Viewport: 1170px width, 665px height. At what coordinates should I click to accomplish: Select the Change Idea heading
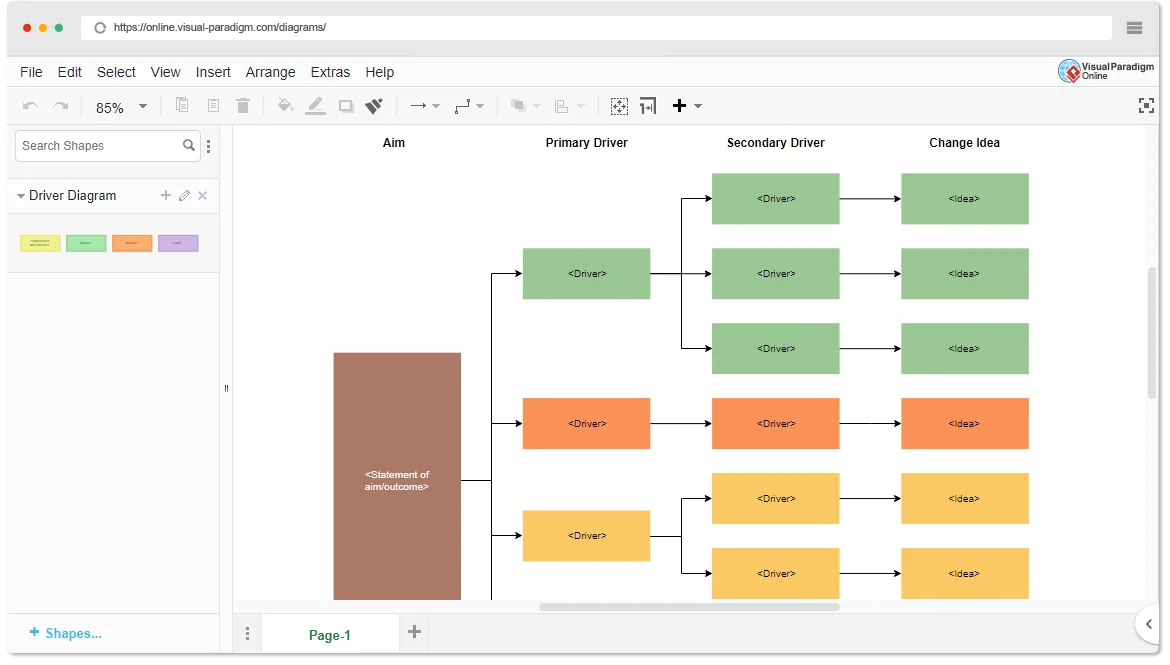point(964,143)
